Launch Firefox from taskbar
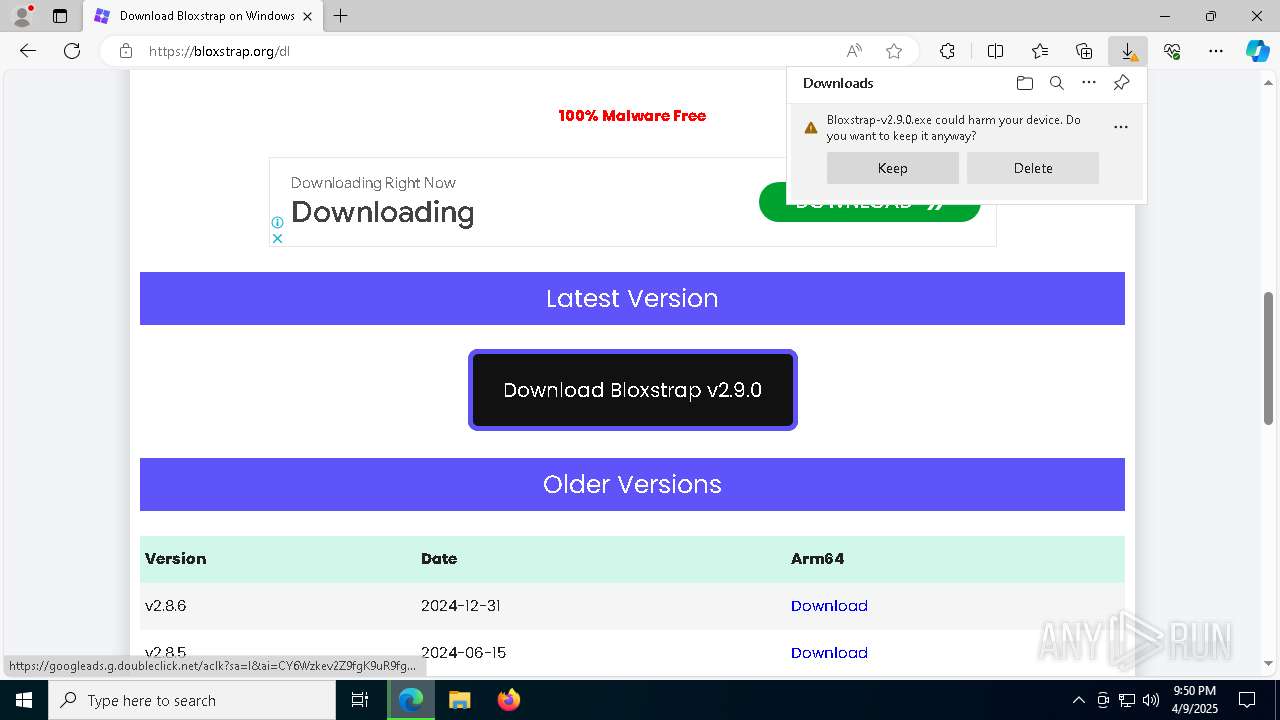1280x720 pixels. 509,700
